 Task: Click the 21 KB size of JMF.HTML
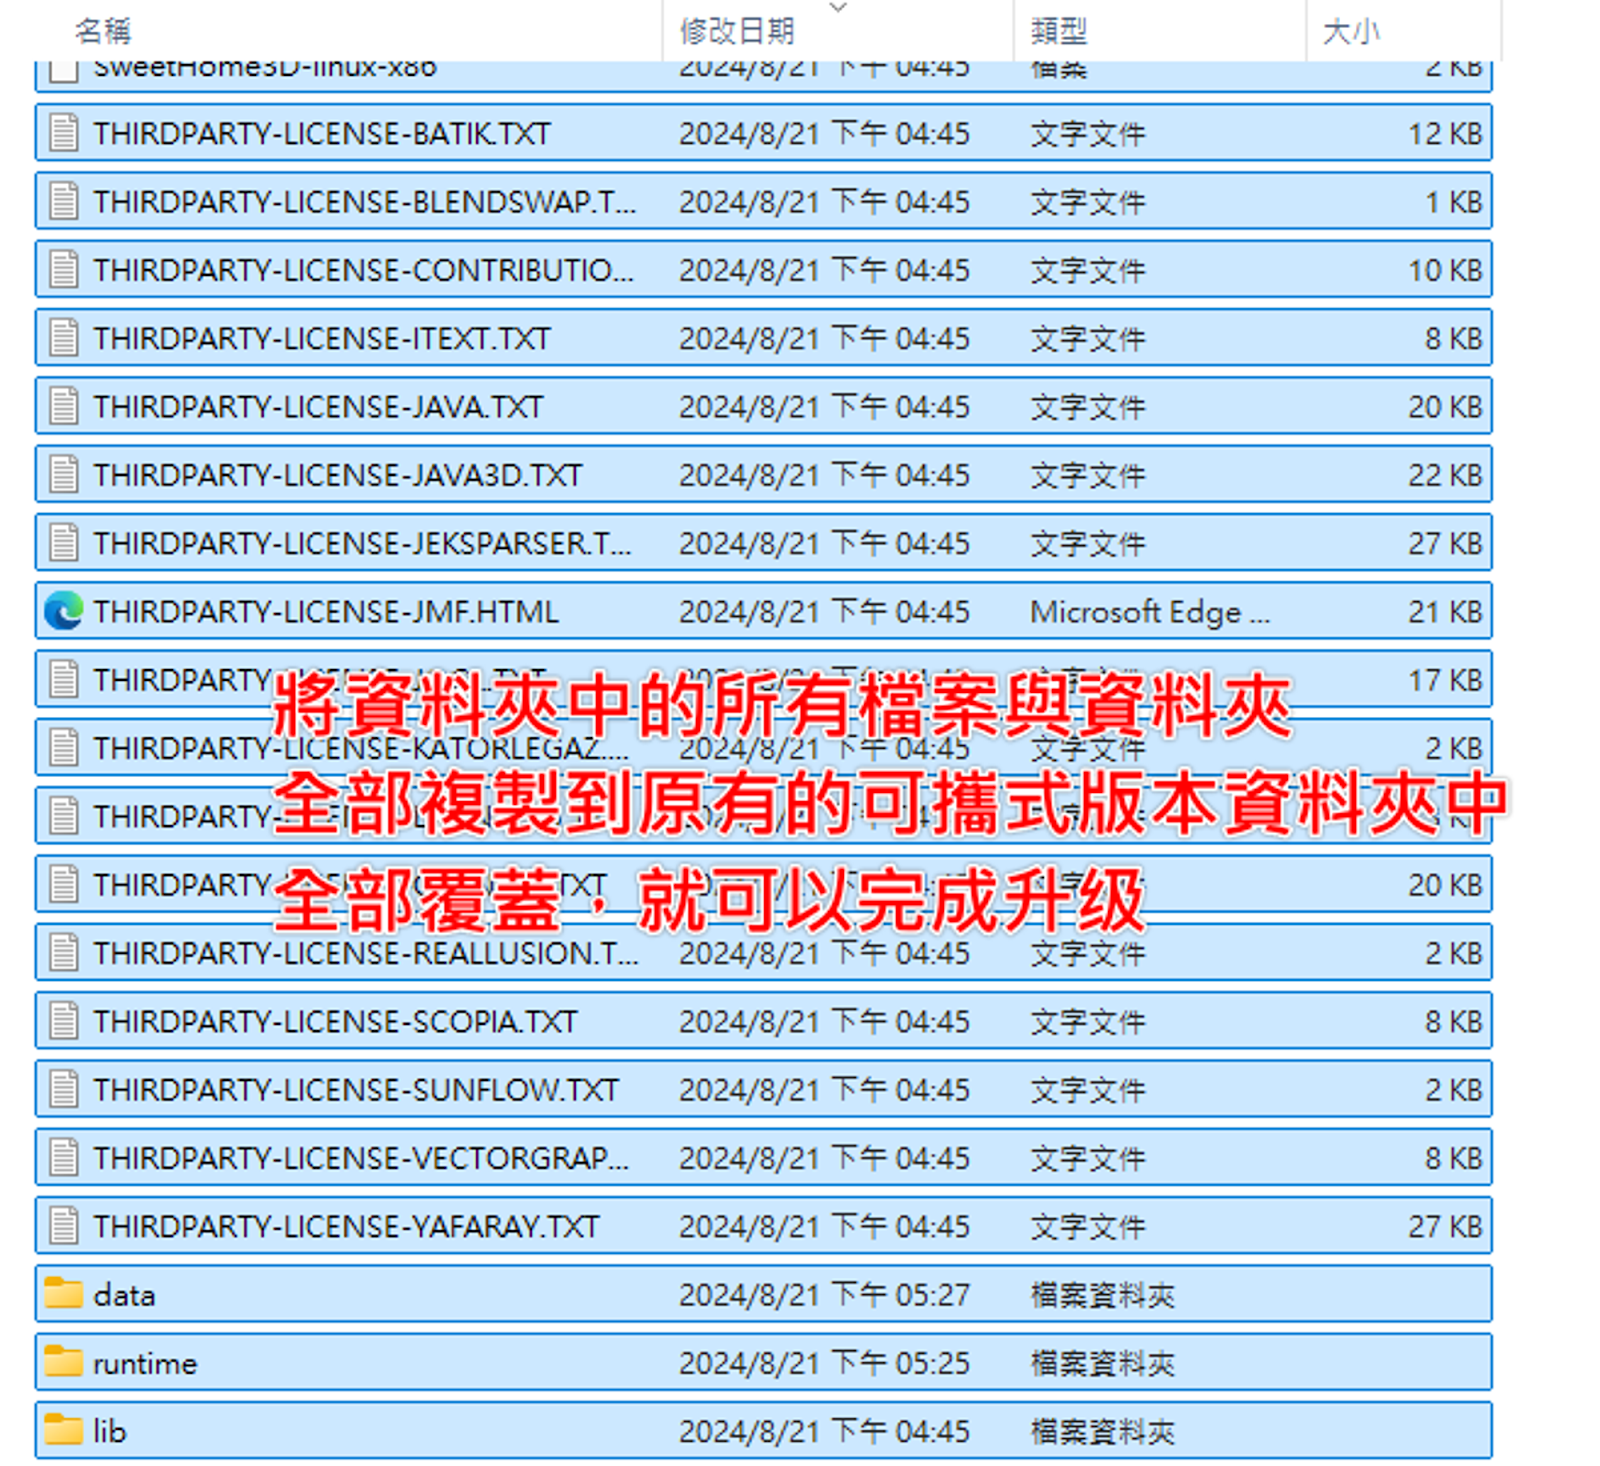pos(1445,611)
